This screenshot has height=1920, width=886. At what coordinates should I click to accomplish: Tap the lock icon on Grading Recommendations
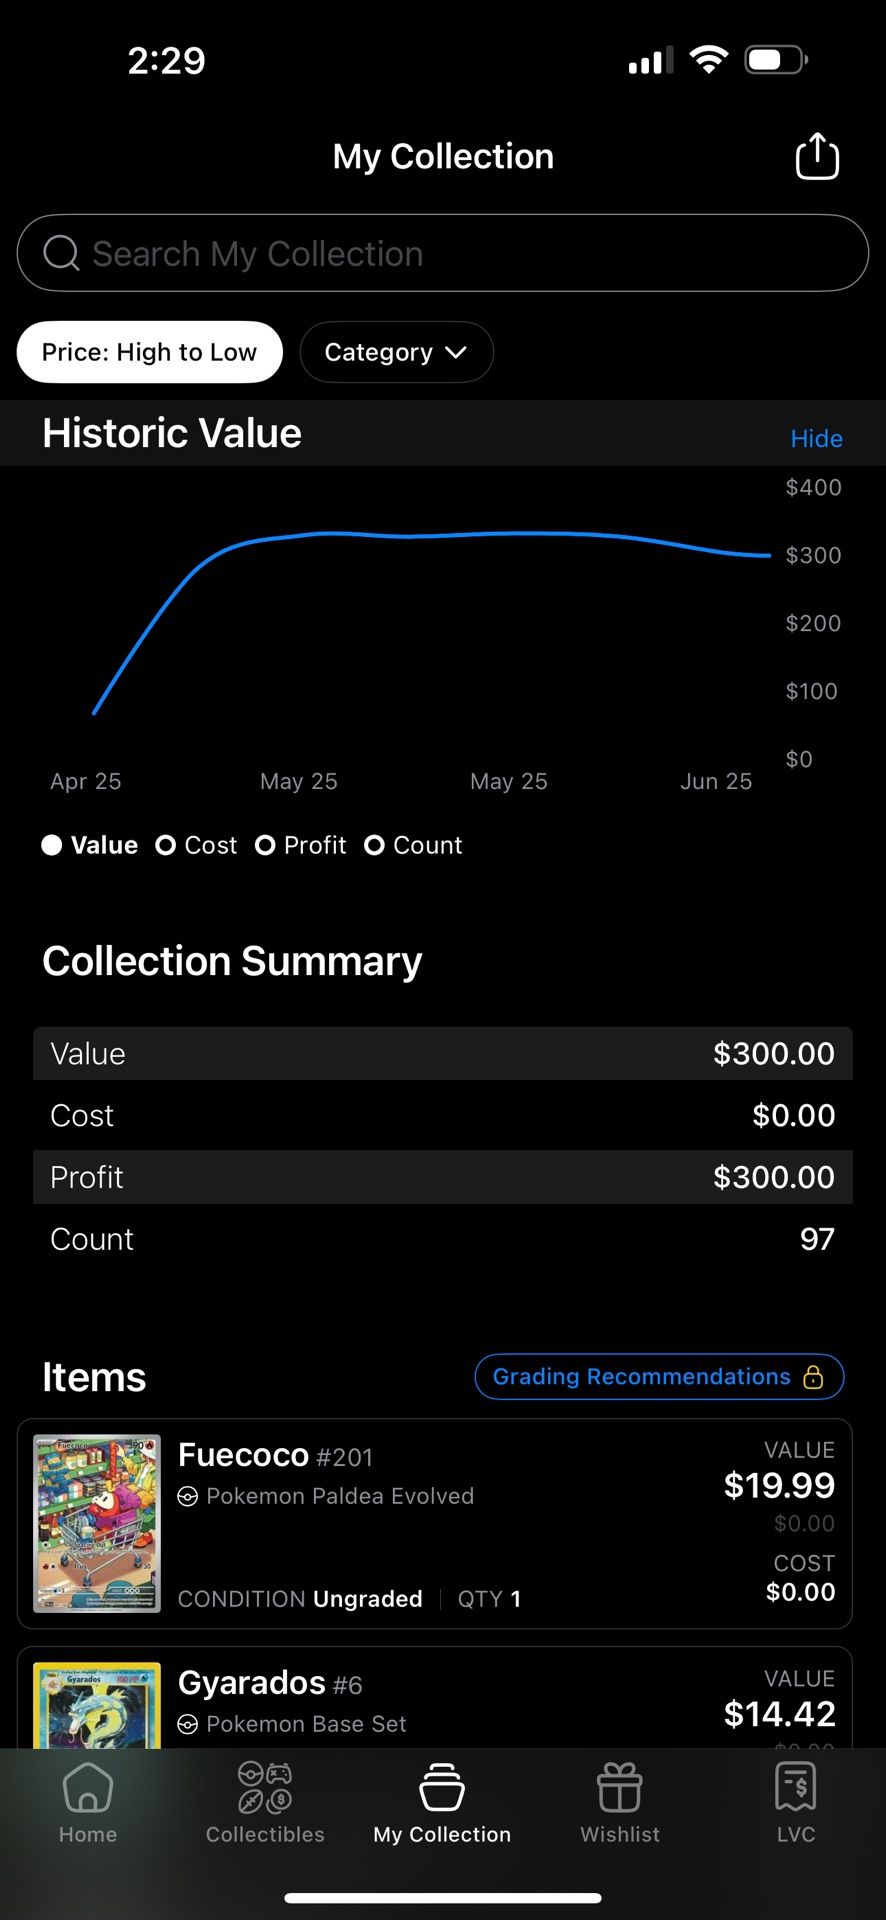click(x=813, y=1377)
